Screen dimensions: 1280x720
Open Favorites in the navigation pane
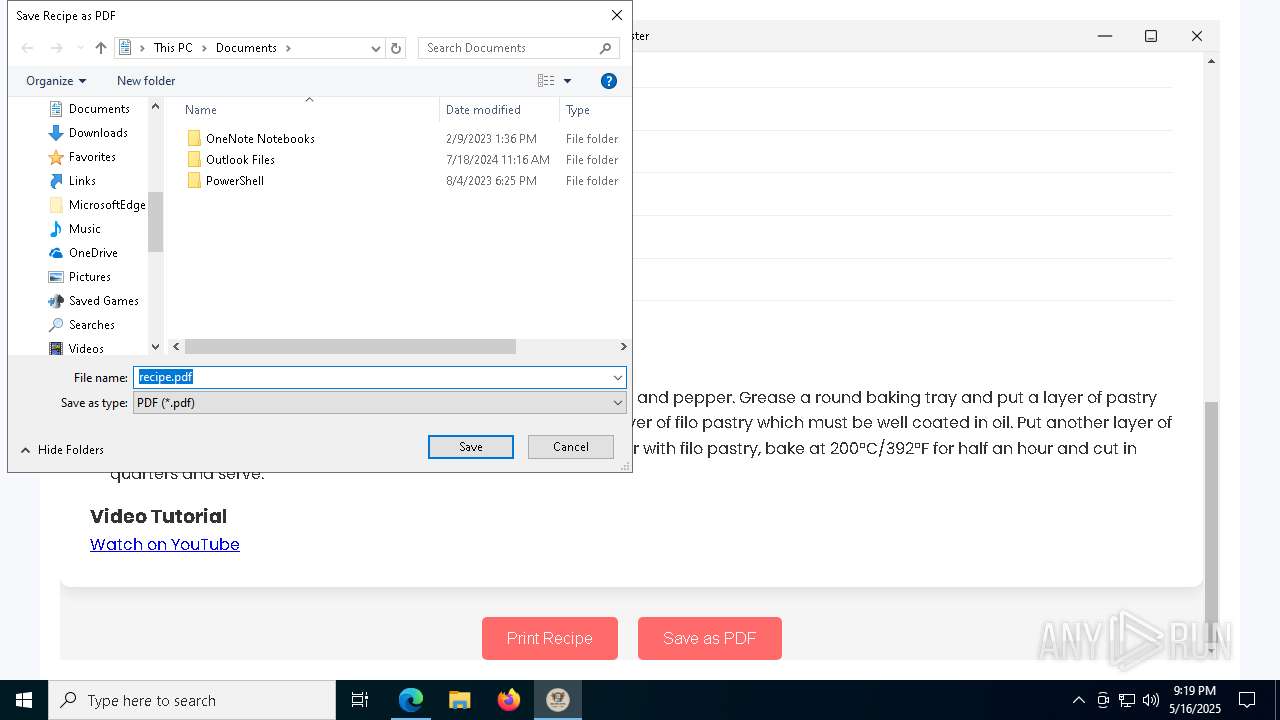coord(92,157)
